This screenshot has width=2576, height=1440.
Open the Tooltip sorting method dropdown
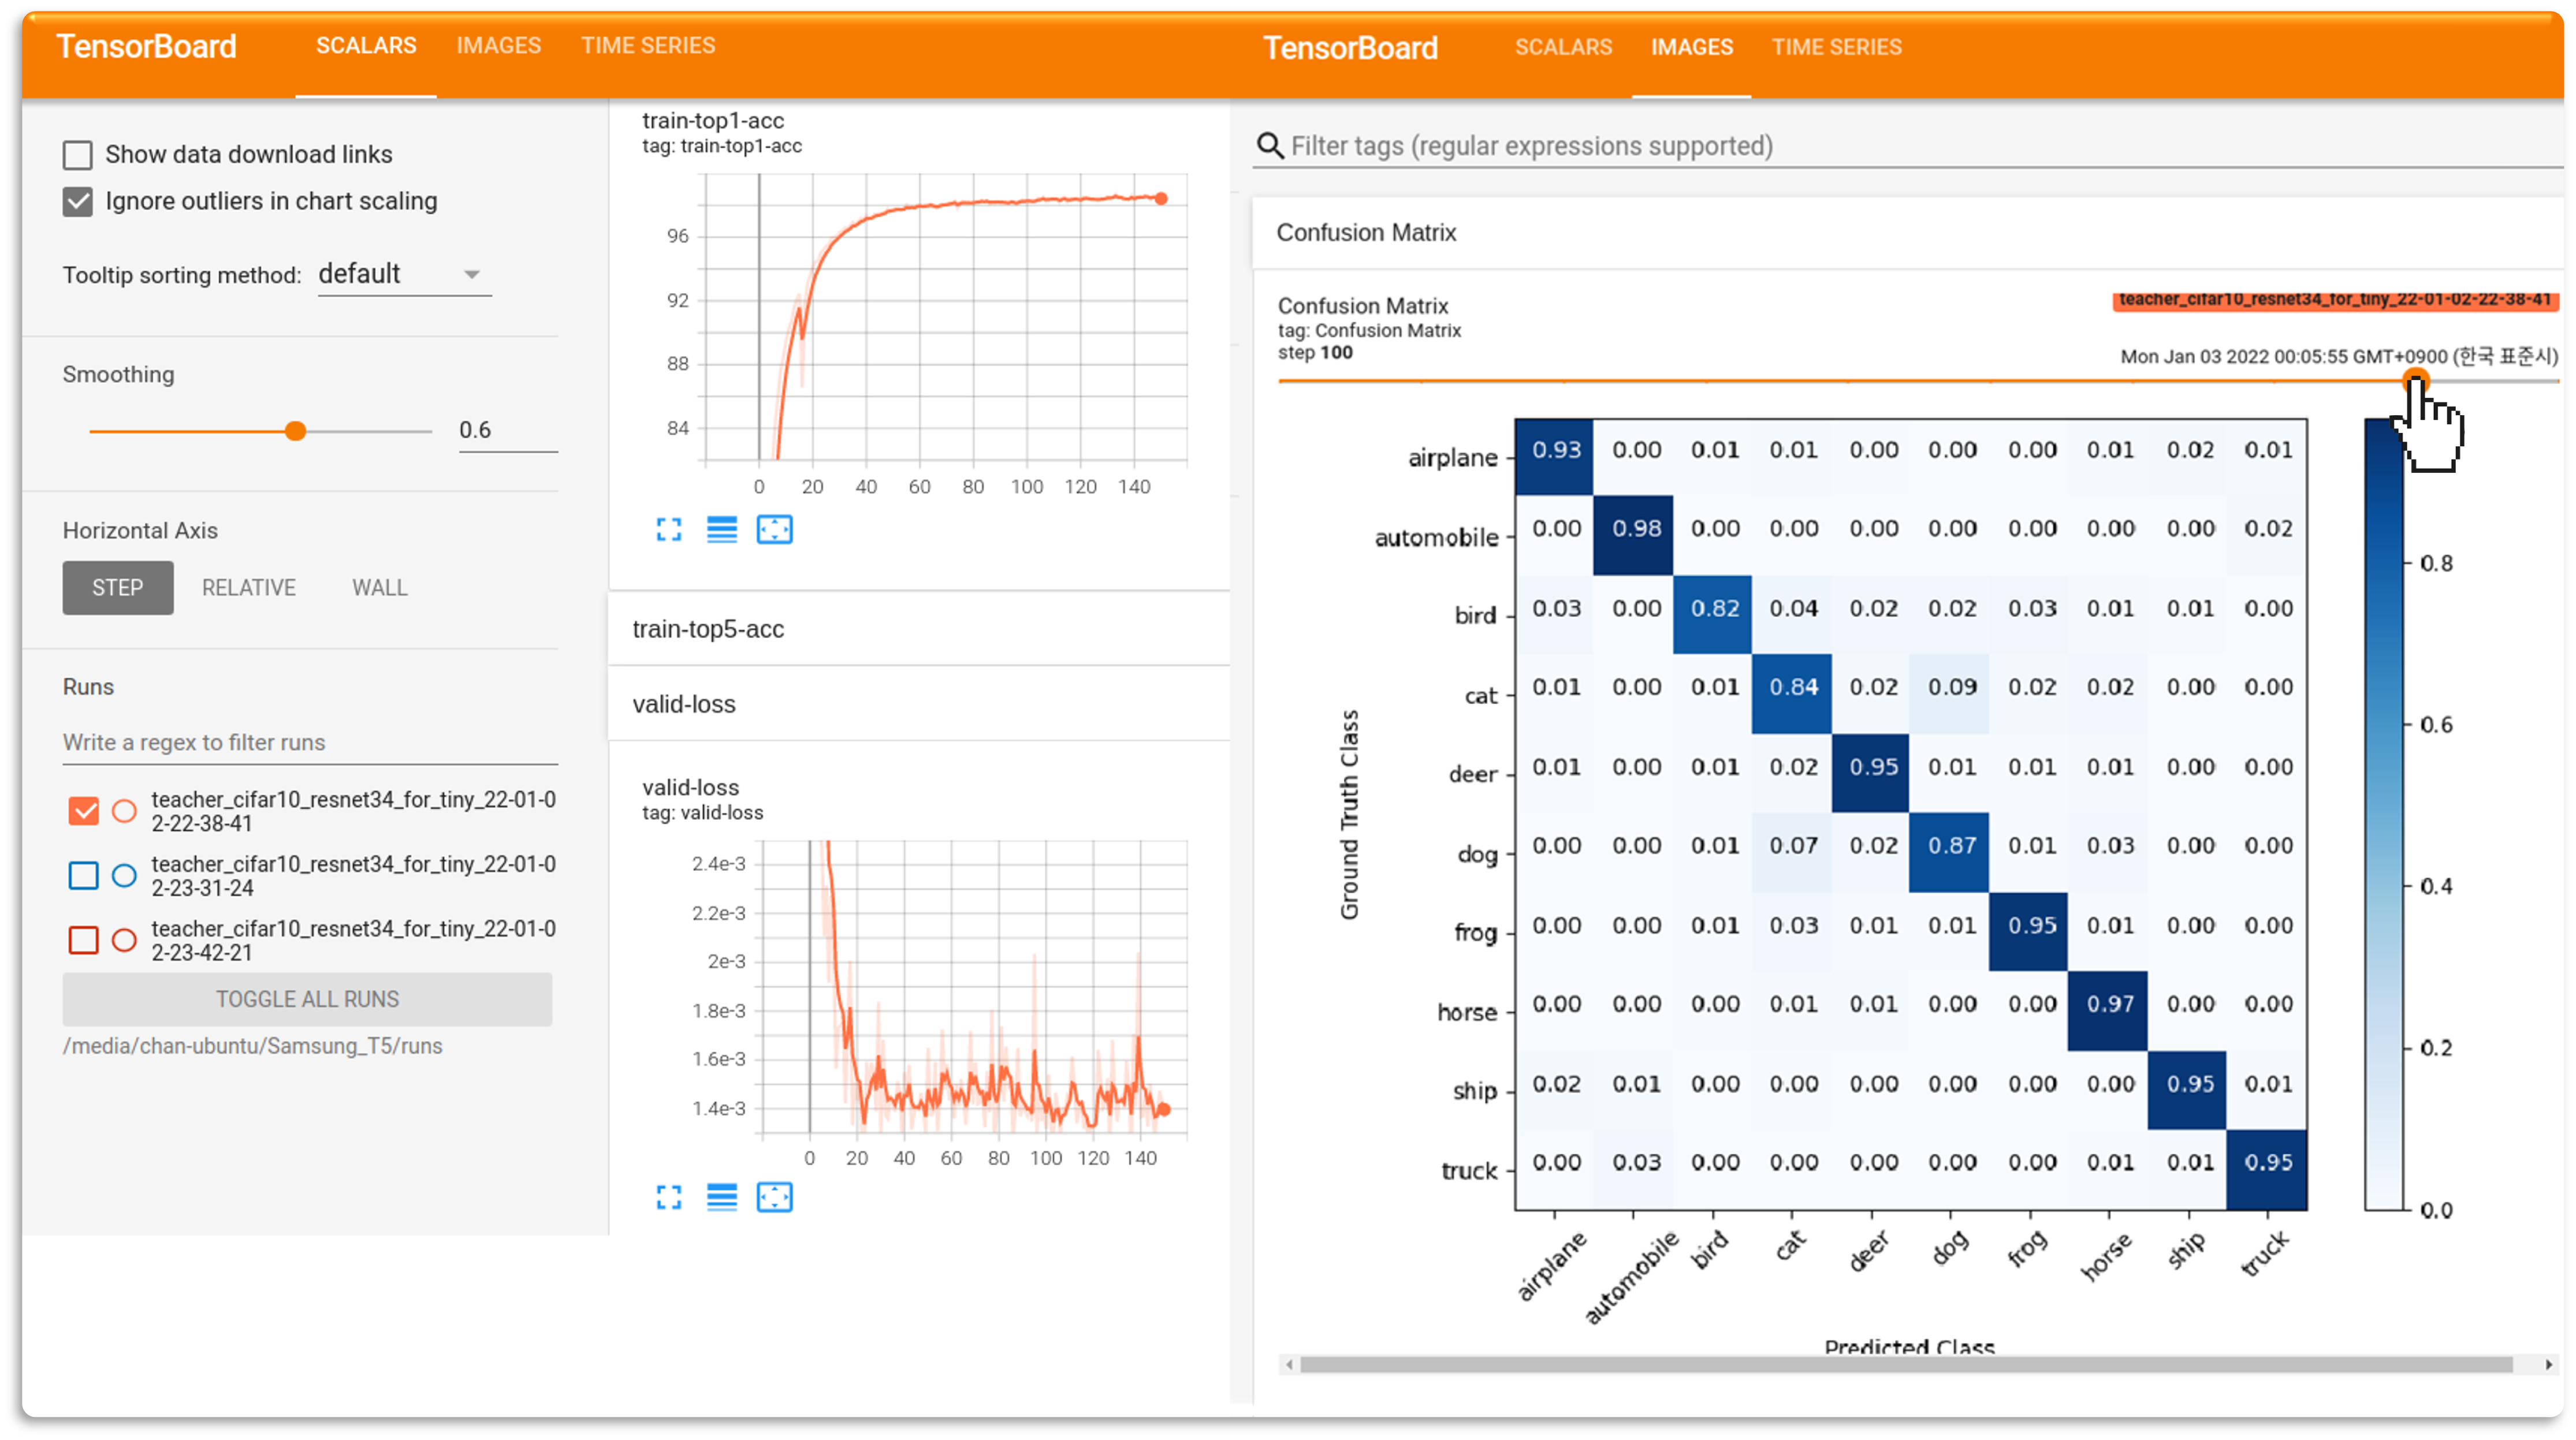click(x=404, y=274)
